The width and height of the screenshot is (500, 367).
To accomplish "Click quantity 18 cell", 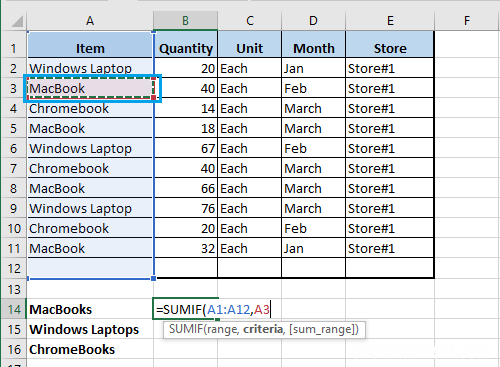I will [186, 128].
